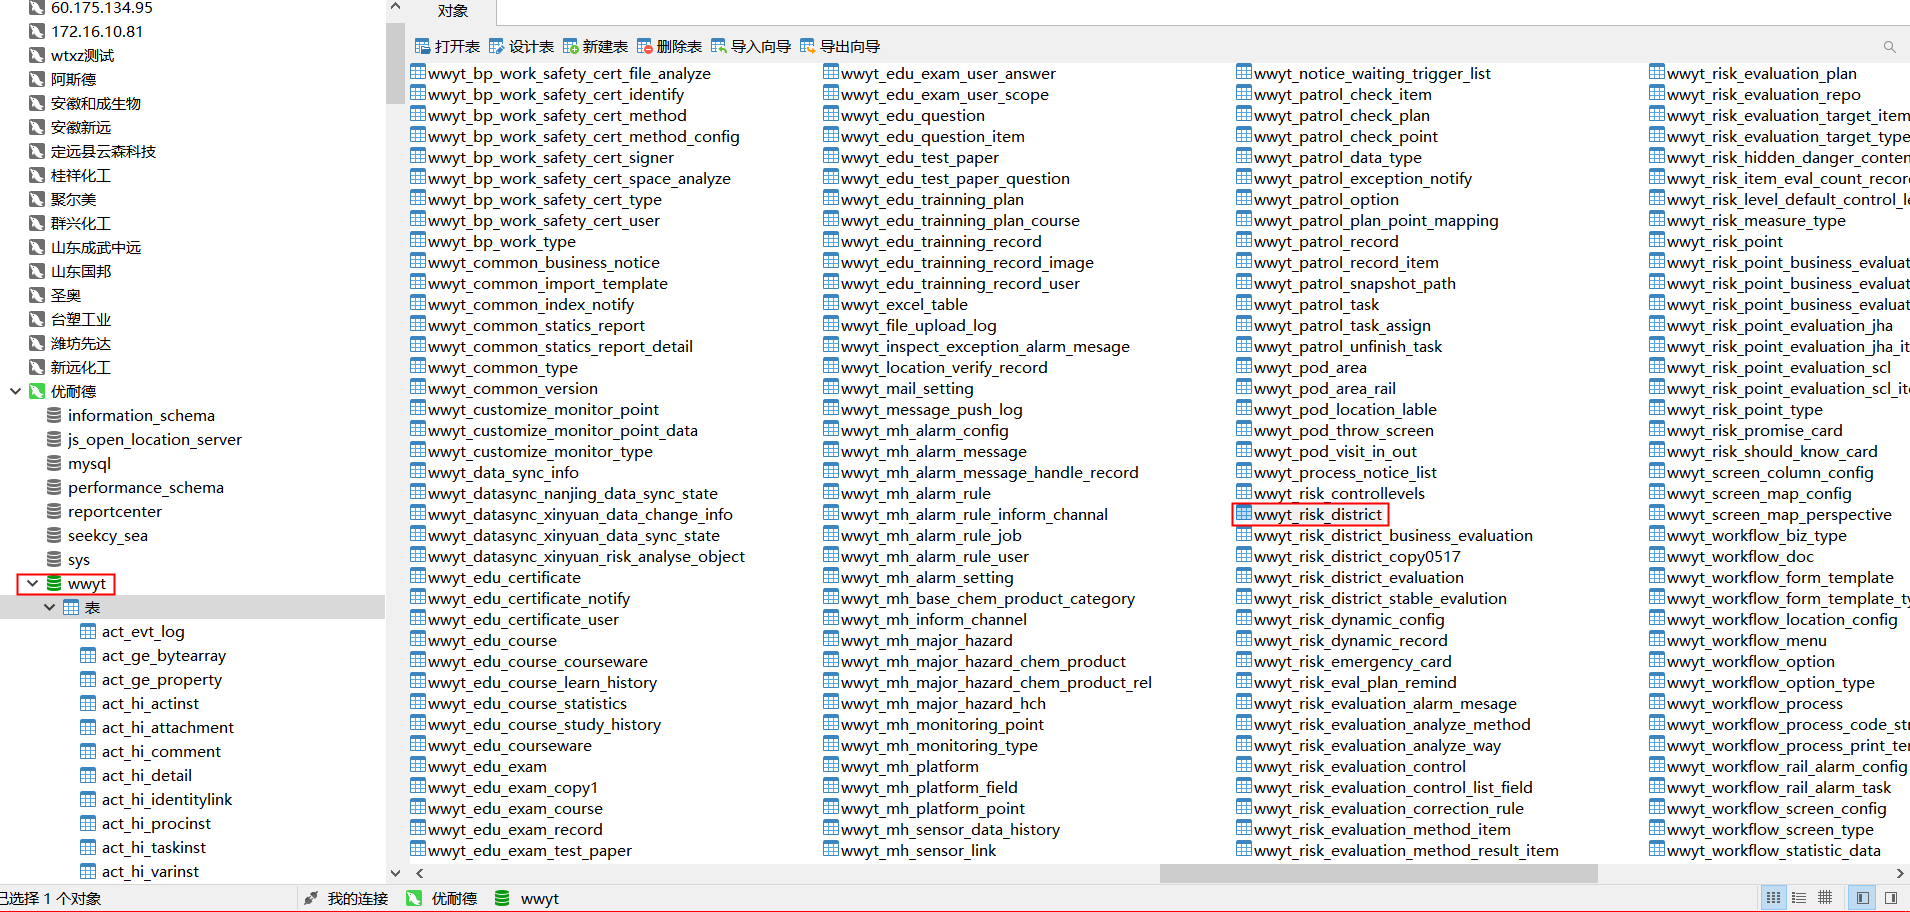
Task: Click the wwyt_edu_exam table icon
Action: click(x=418, y=766)
